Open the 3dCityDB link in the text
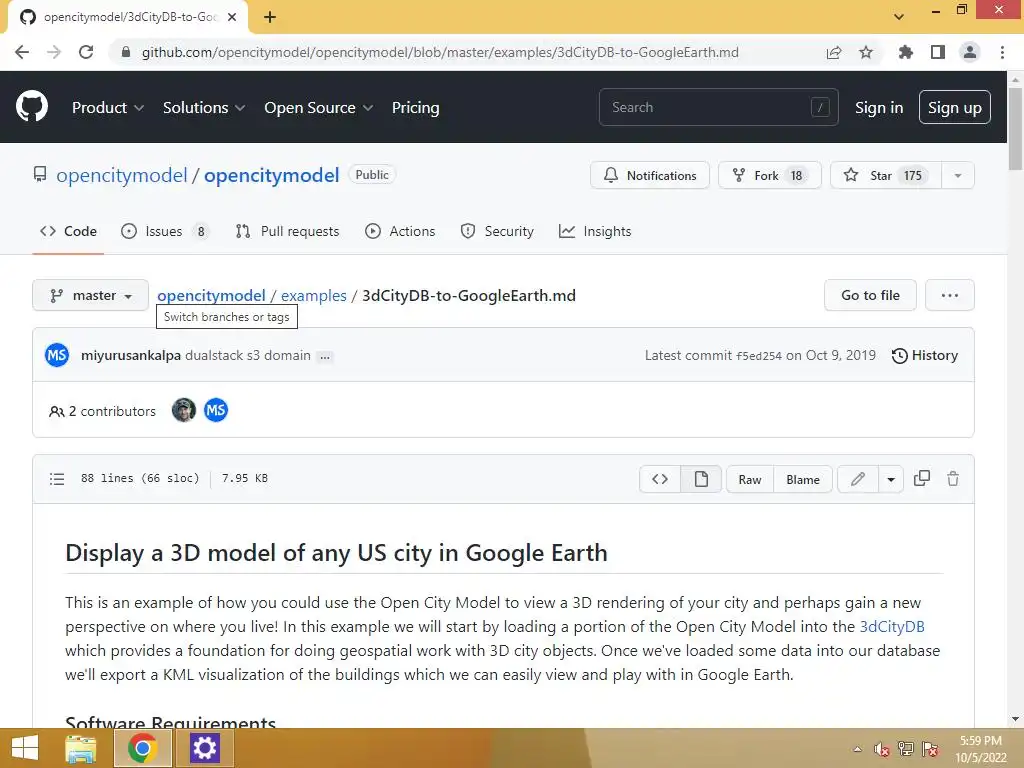1024x768 pixels. coord(891,626)
